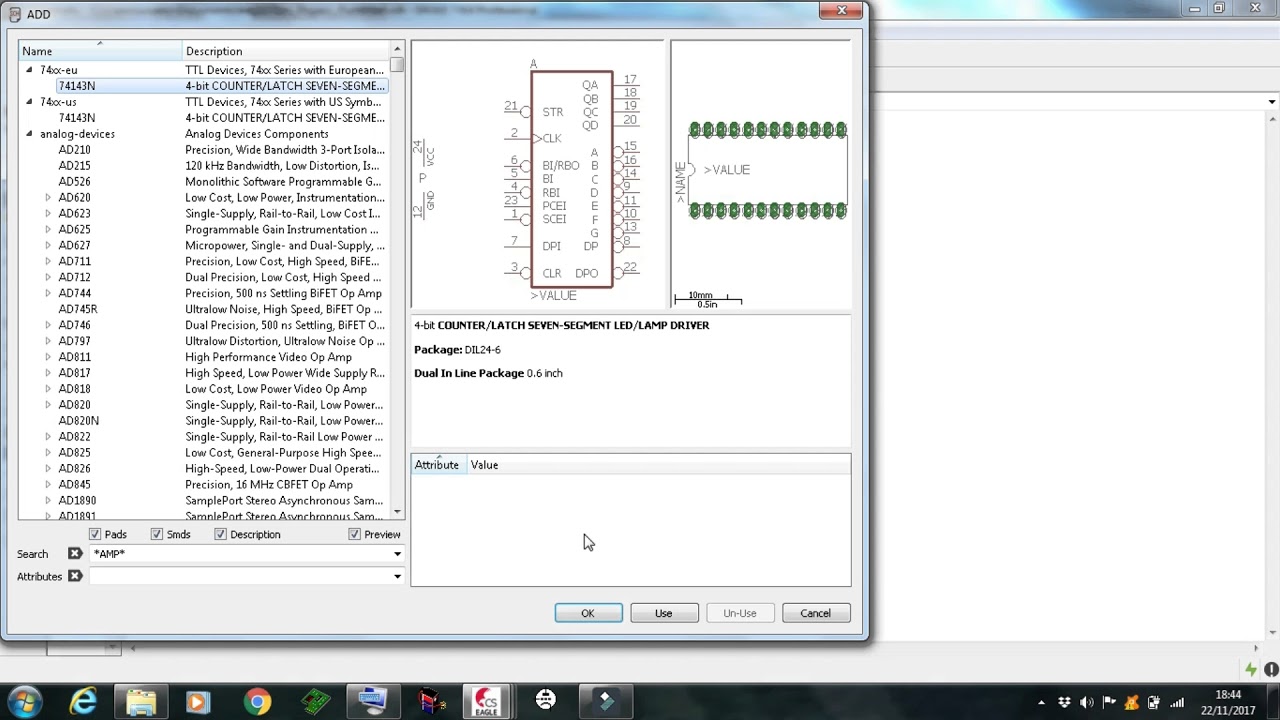Open the media player taskbar icon
Screen dimensions: 1280x720
[x=197, y=701]
